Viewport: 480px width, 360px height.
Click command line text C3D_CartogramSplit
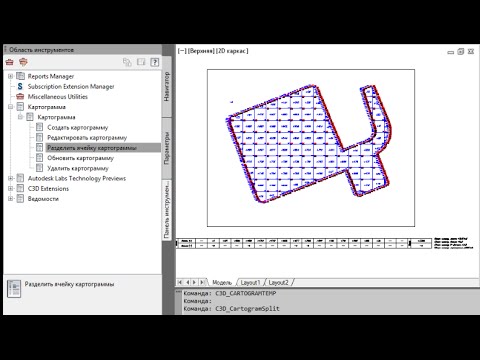click(247, 309)
